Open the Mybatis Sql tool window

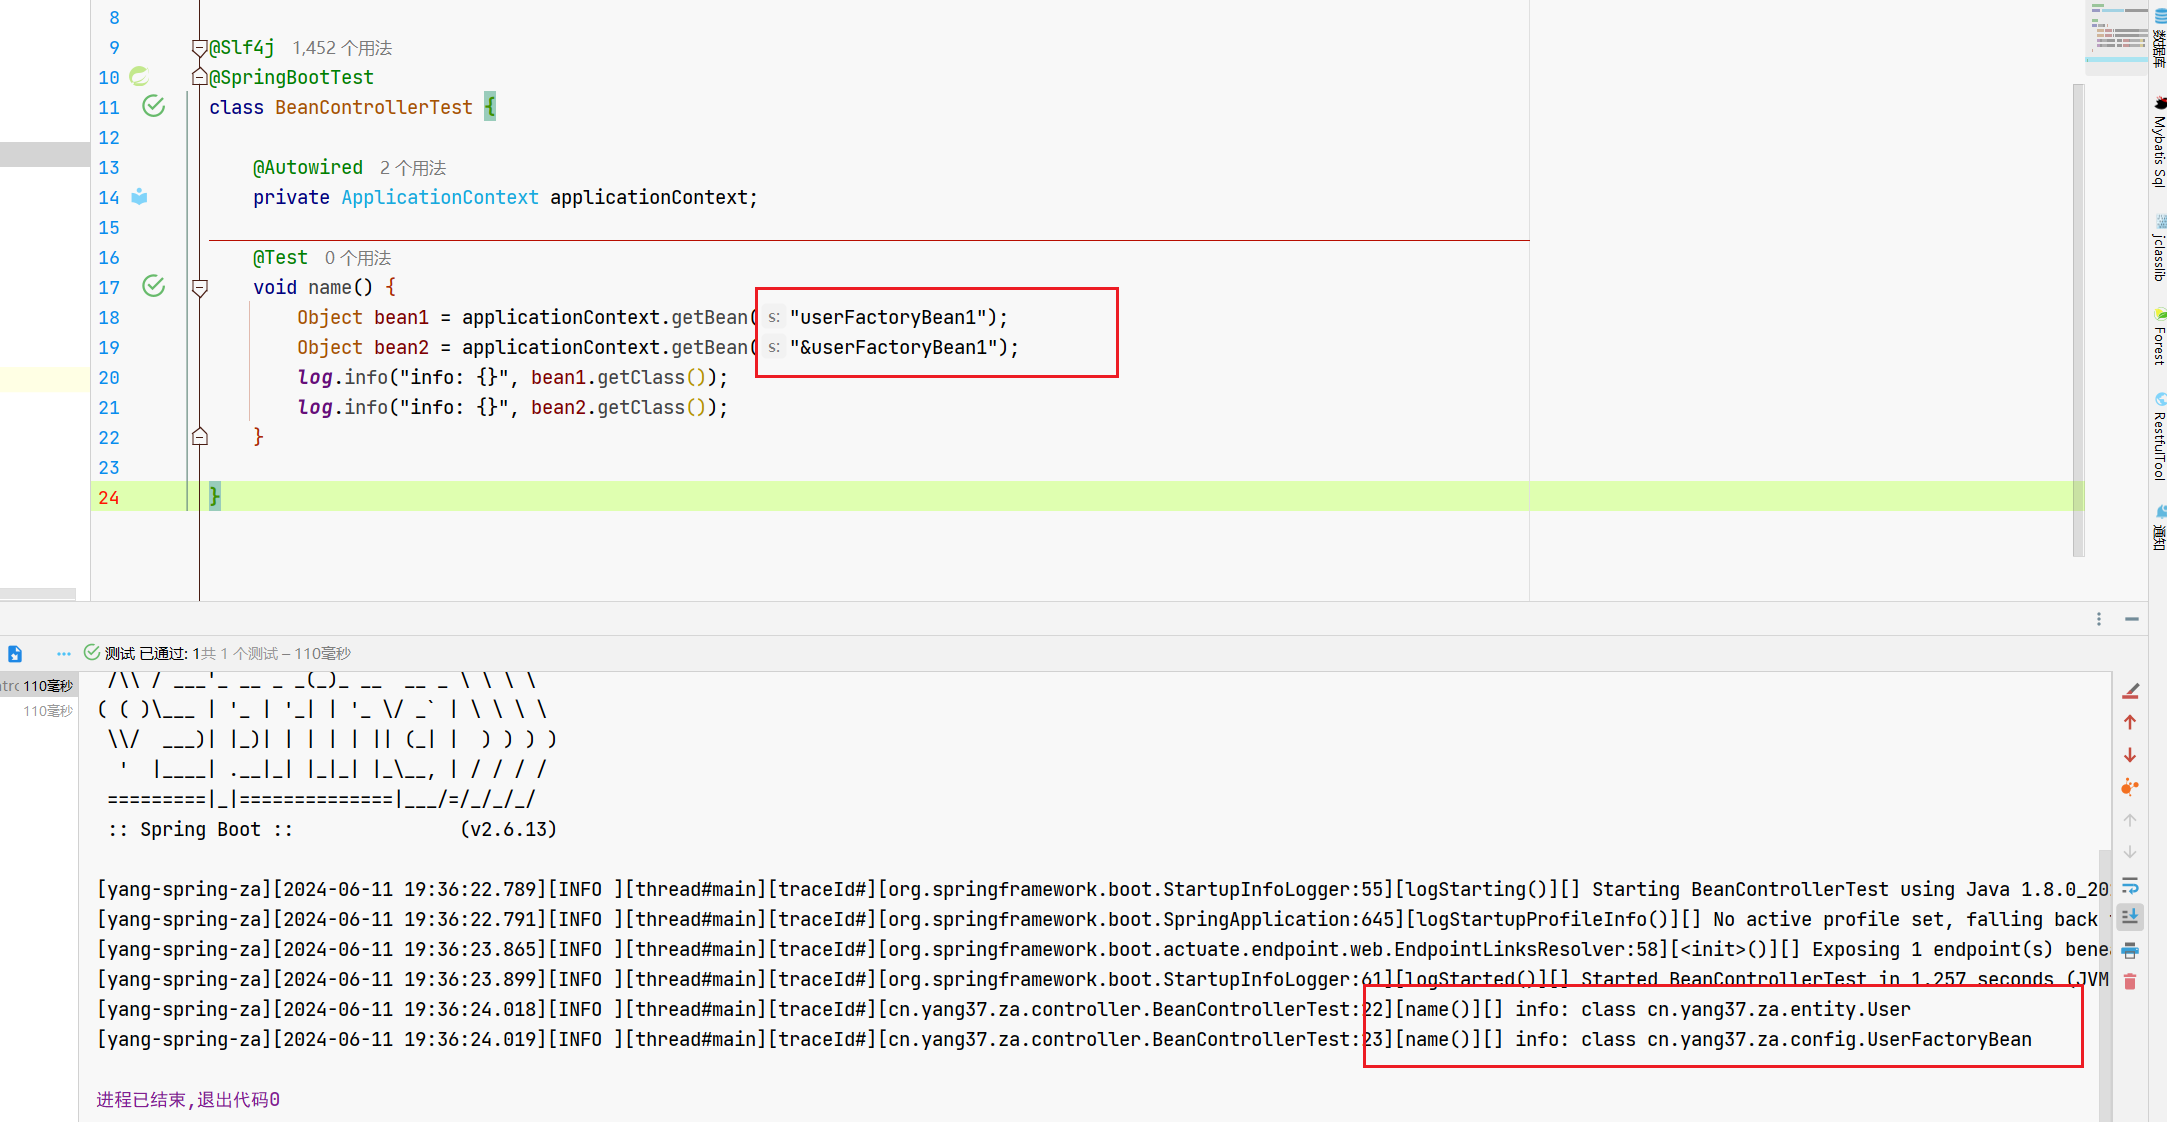[x=2159, y=143]
